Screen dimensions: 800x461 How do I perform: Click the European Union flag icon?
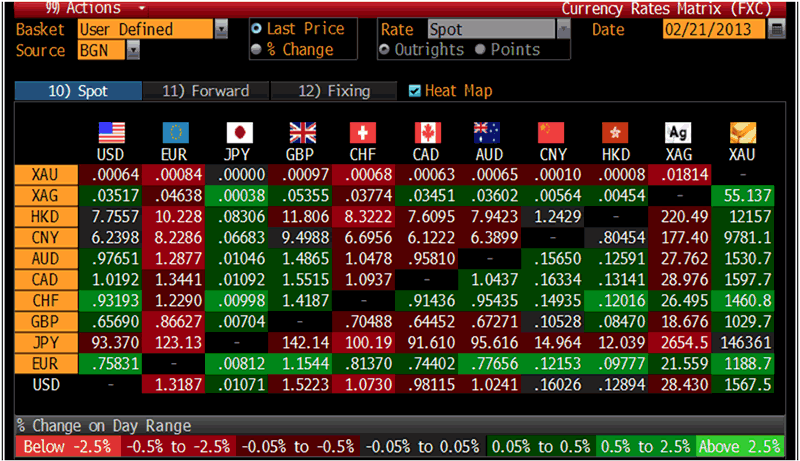174,133
